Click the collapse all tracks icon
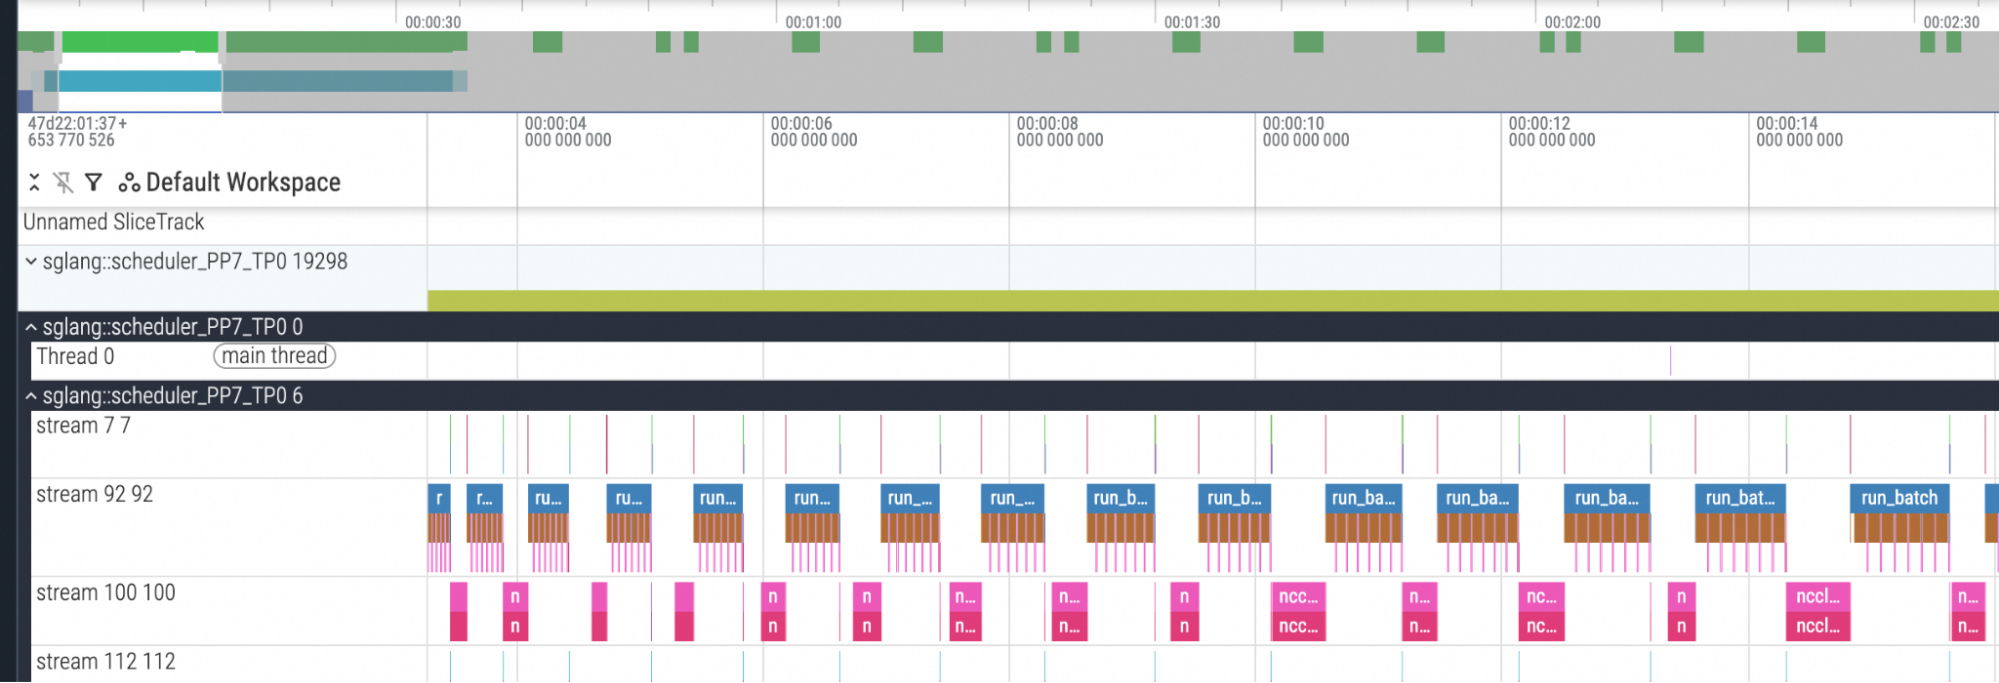This screenshot has height=683, width=1999. (x=34, y=182)
